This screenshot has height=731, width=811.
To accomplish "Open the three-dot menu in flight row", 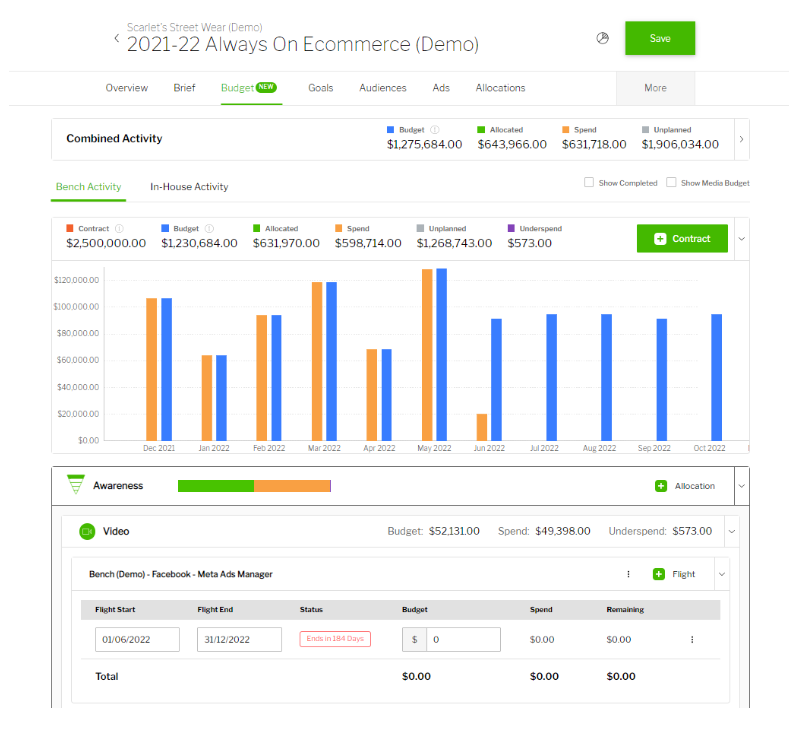I will (x=692, y=639).
